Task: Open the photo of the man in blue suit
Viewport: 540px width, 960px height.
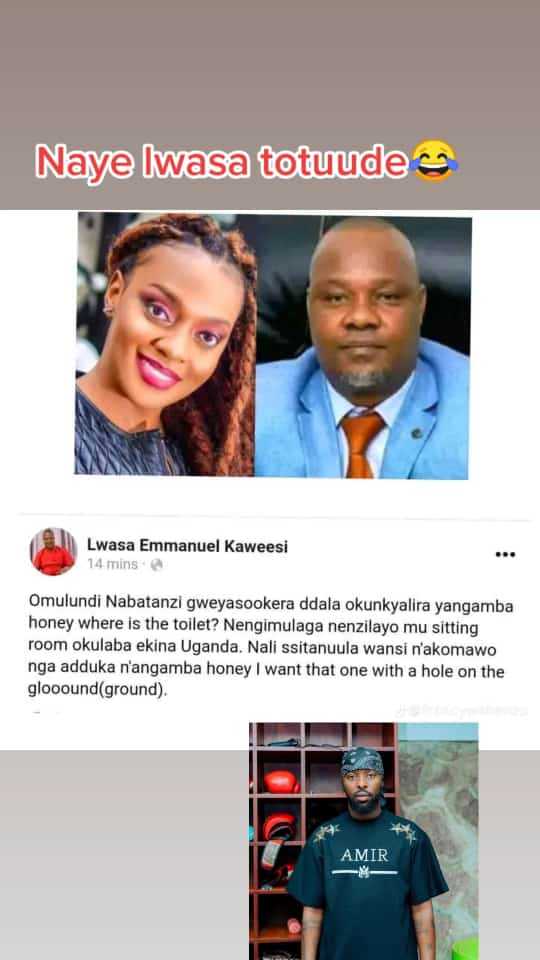Action: point(362,347)
